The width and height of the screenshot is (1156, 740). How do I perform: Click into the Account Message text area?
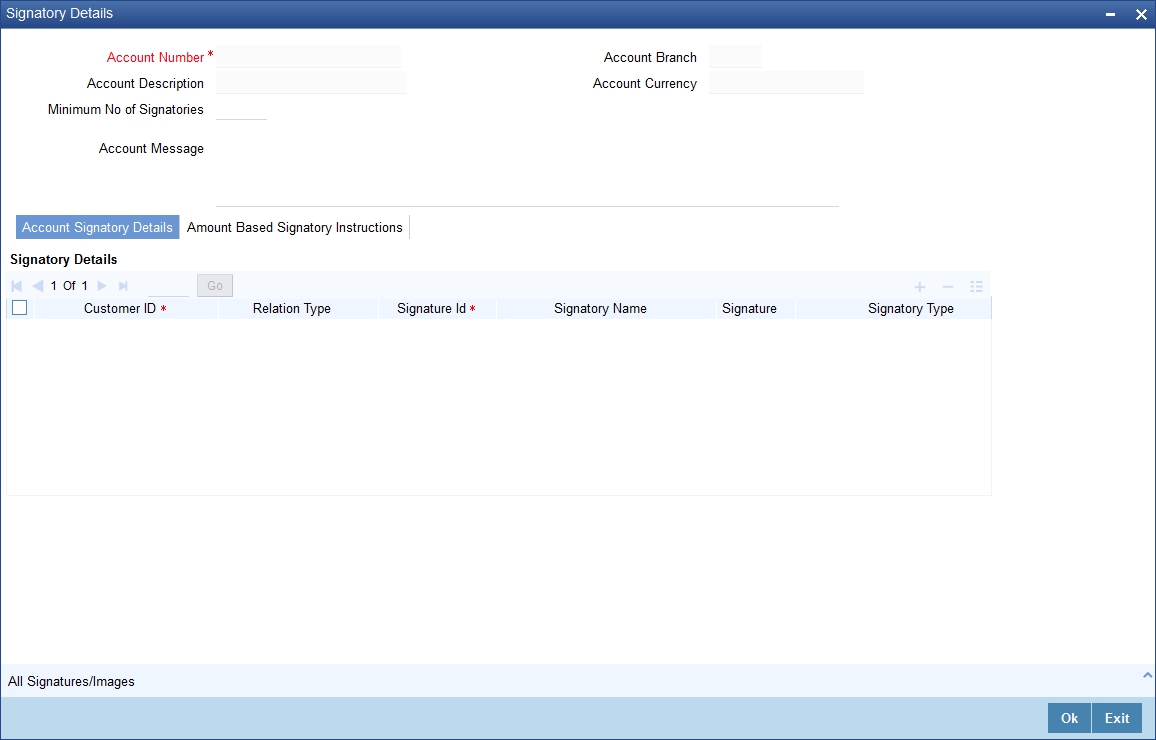click(x=527, y=168)
